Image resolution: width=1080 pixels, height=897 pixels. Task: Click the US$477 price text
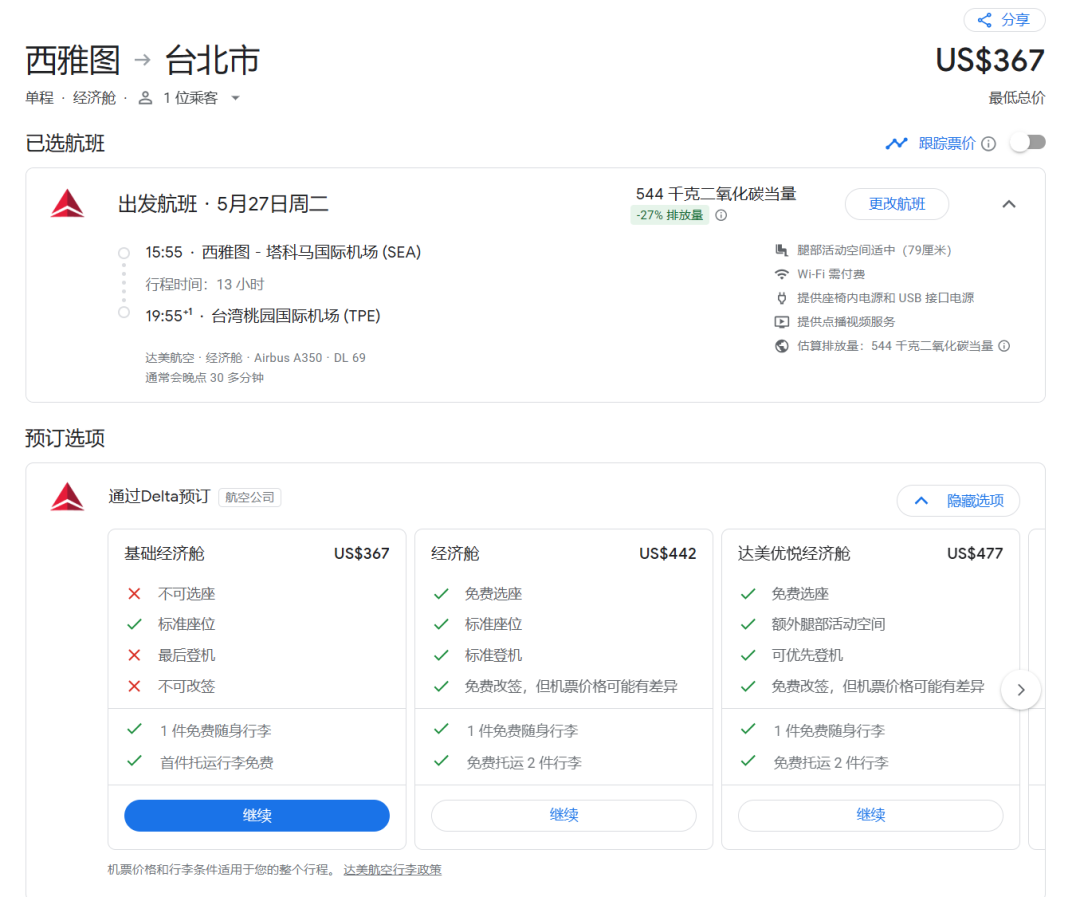point(975,553)
